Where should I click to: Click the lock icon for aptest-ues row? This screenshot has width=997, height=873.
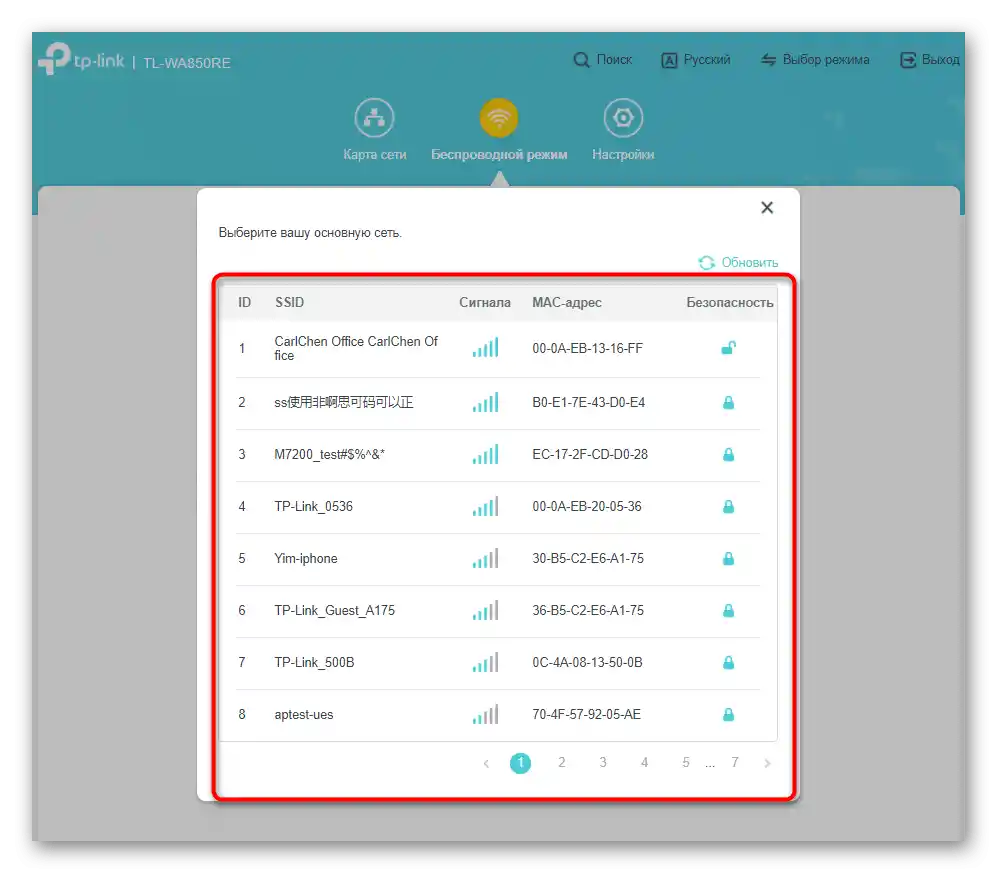coord(729,715)
